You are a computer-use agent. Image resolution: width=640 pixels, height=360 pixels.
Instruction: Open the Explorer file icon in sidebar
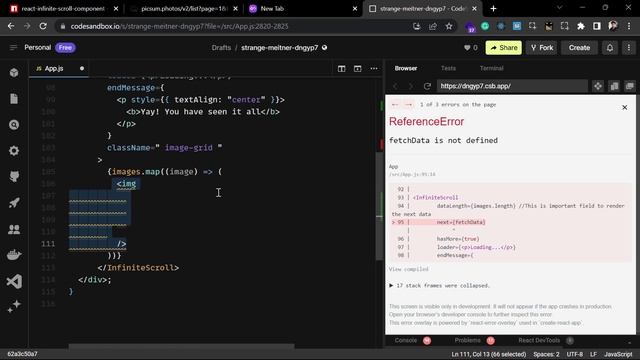point(14,99)
